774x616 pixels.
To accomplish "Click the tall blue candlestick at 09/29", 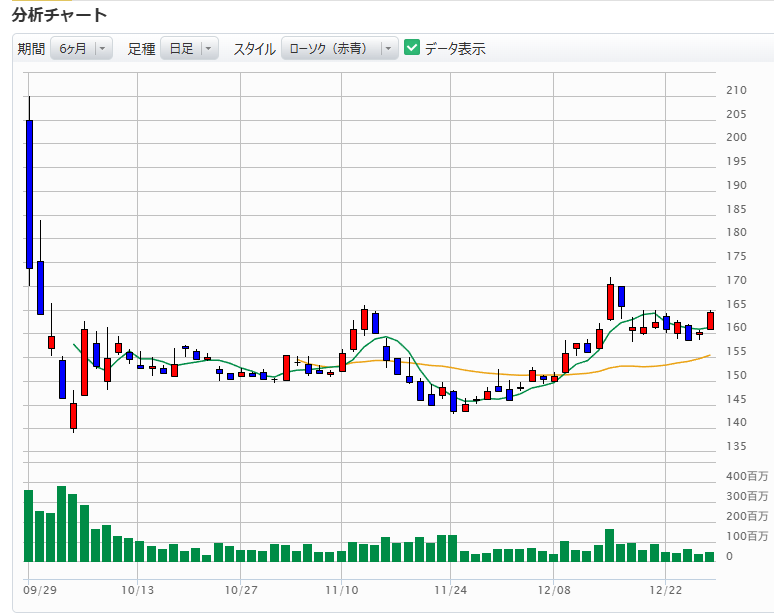I will (29, 194).
